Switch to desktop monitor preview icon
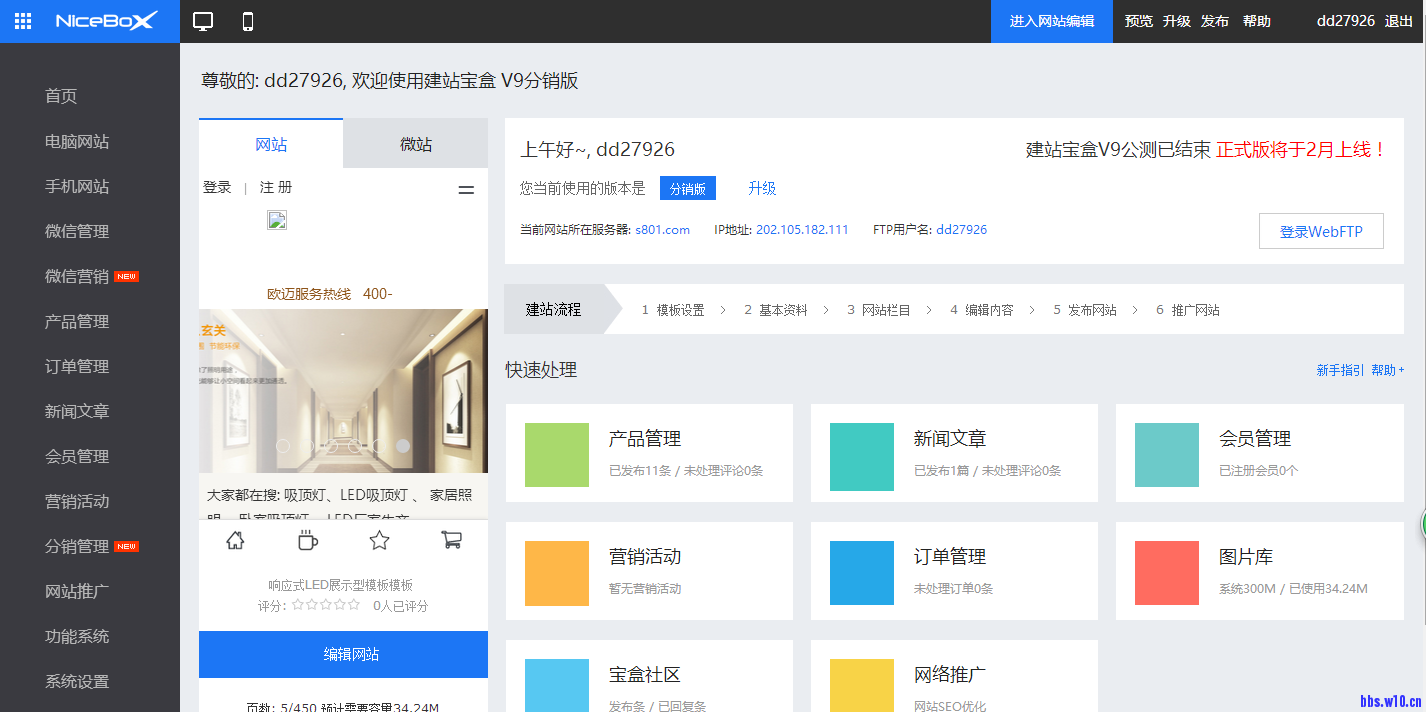 [204, 22]
